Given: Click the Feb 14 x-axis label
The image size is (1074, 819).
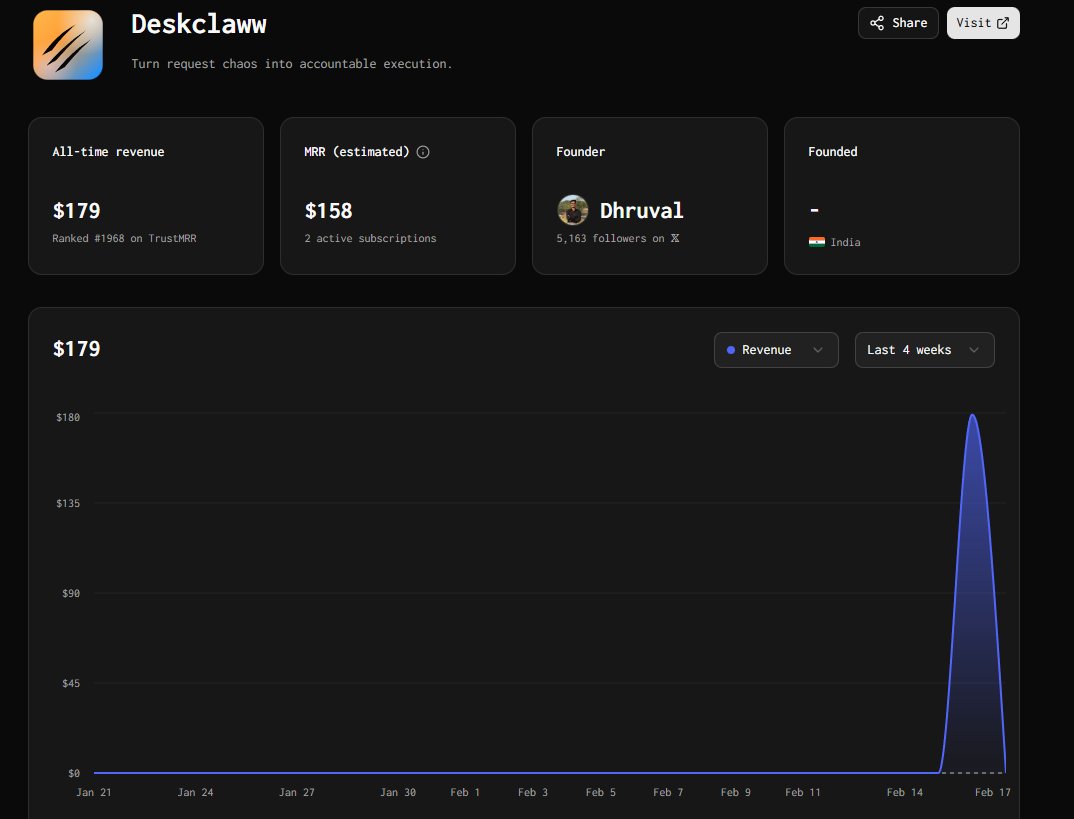Looking at the screenshot, I should 904,792.
